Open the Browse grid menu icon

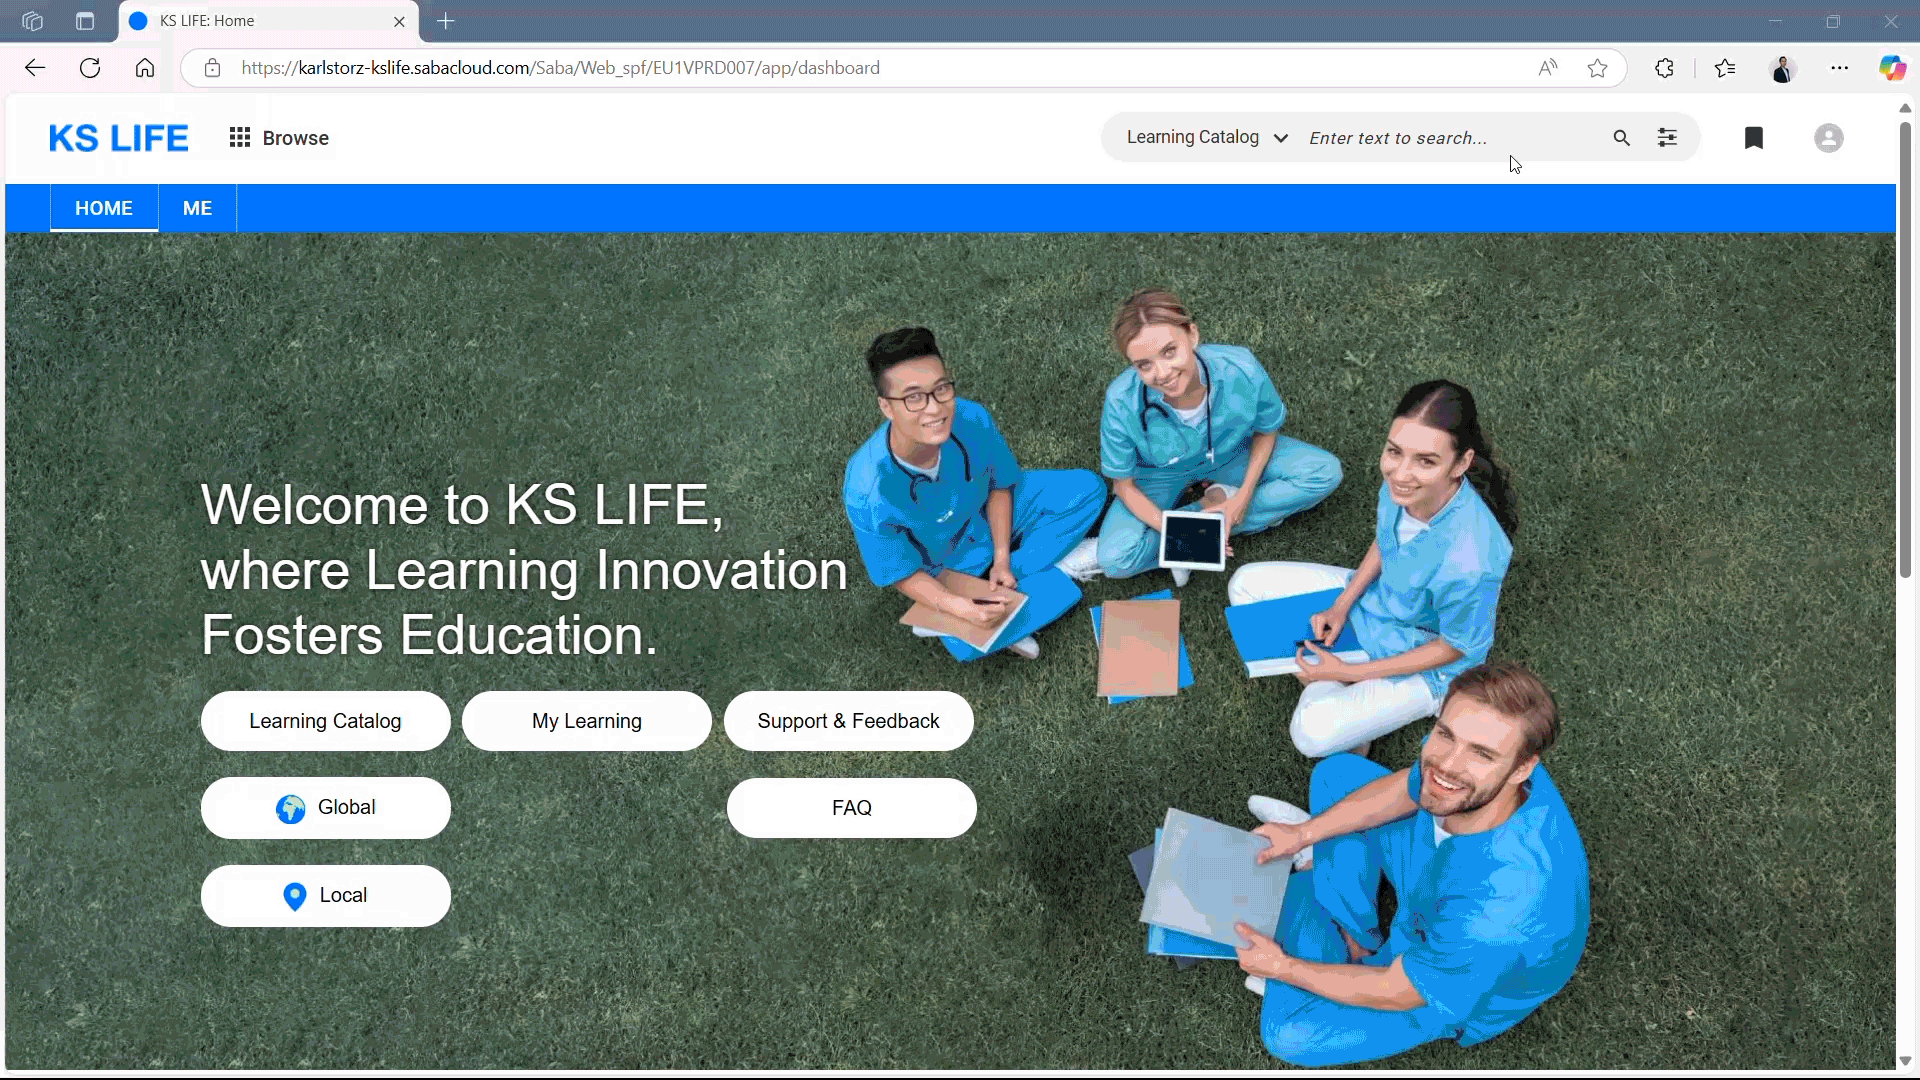(239, 138)
